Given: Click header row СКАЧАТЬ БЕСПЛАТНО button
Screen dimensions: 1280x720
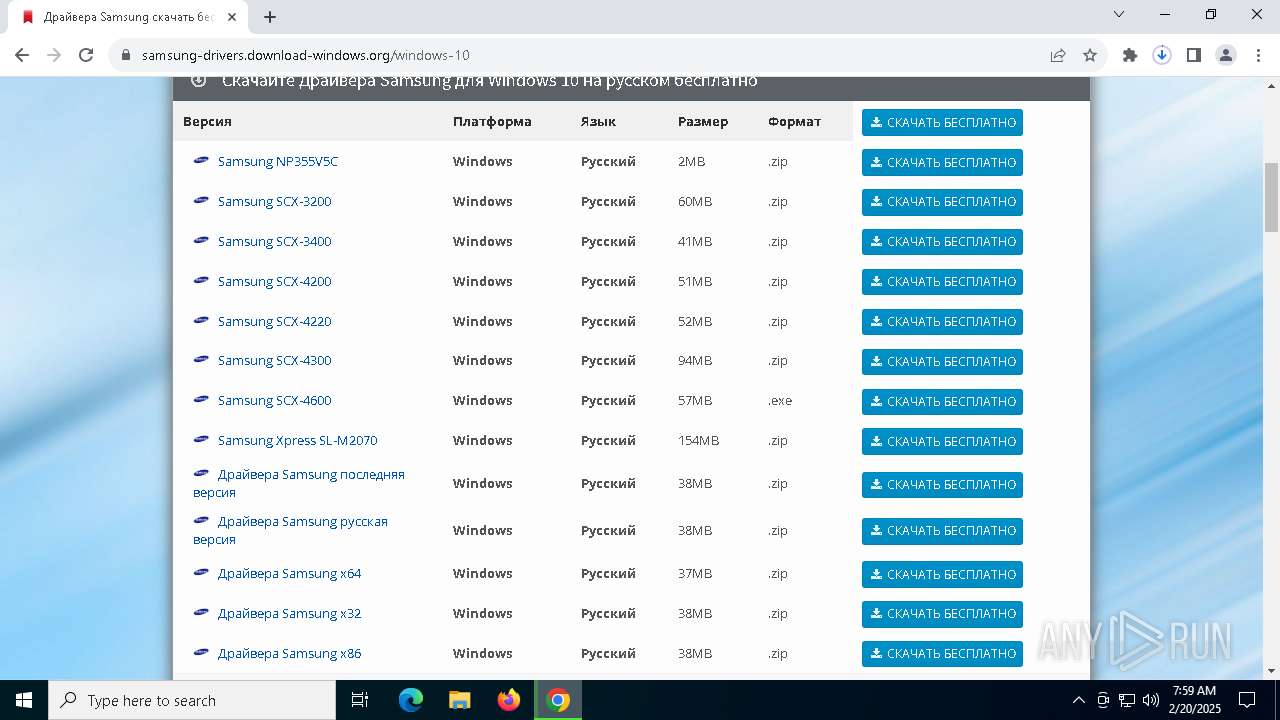Looking at the screenshot, I should [x=942, y=122].
